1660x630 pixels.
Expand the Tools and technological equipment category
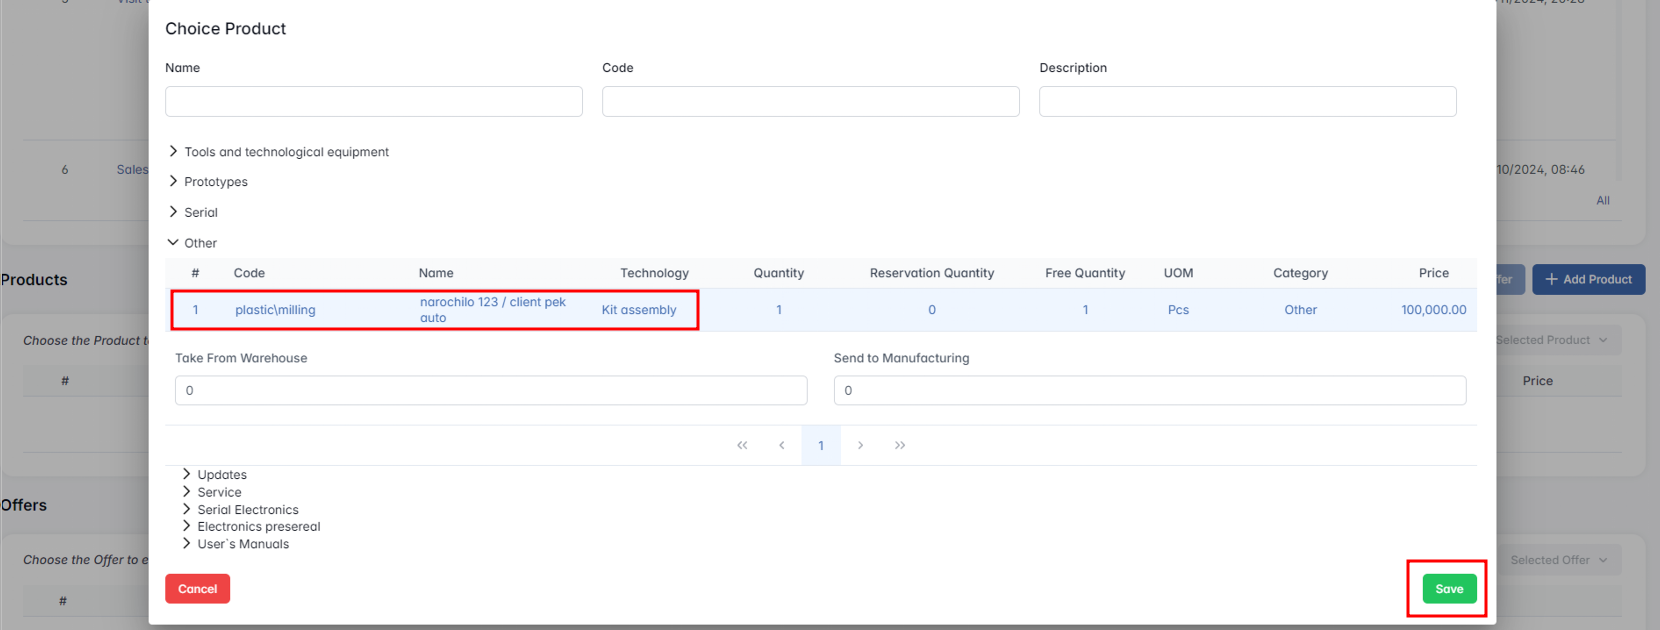tap(174, 152)
